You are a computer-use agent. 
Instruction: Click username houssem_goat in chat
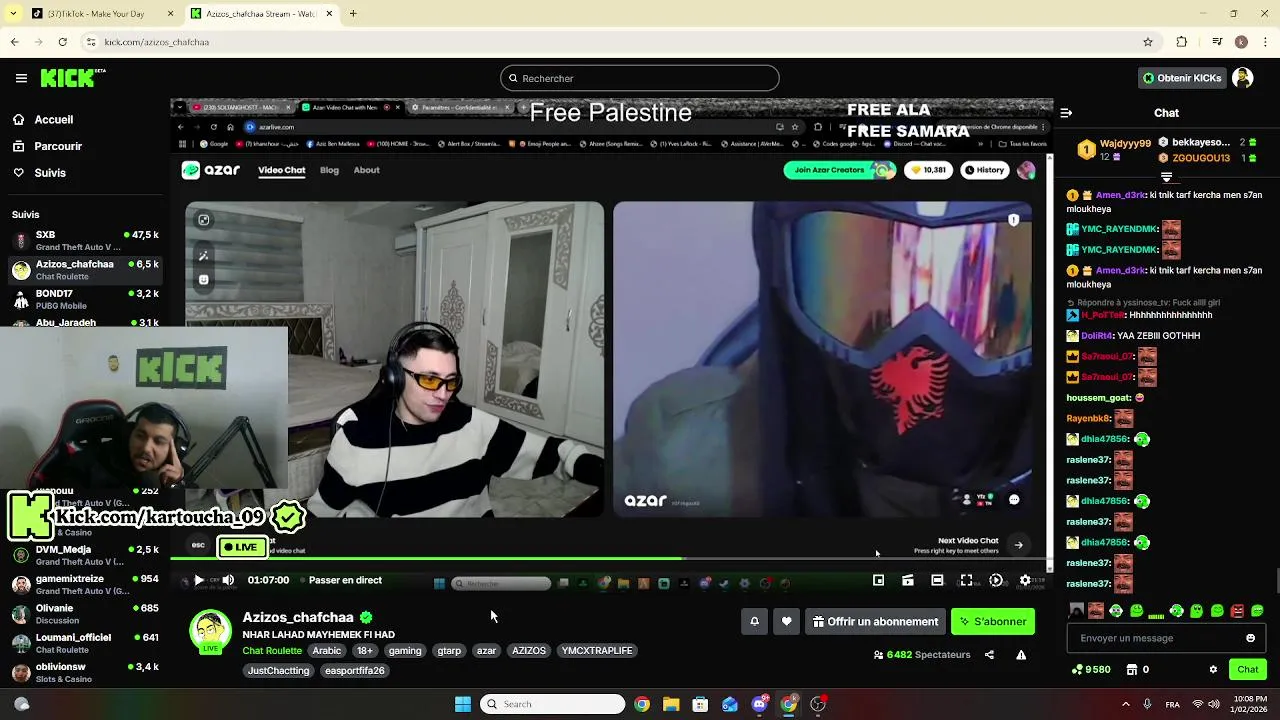click(x=1097, y=397)
